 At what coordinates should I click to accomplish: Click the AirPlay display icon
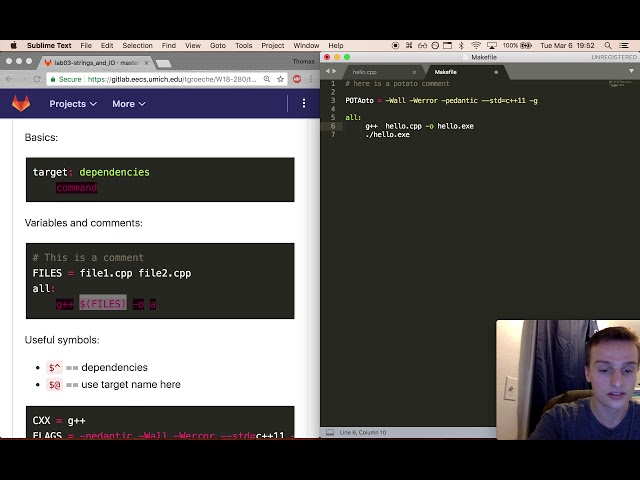click(x=492, y=46)
